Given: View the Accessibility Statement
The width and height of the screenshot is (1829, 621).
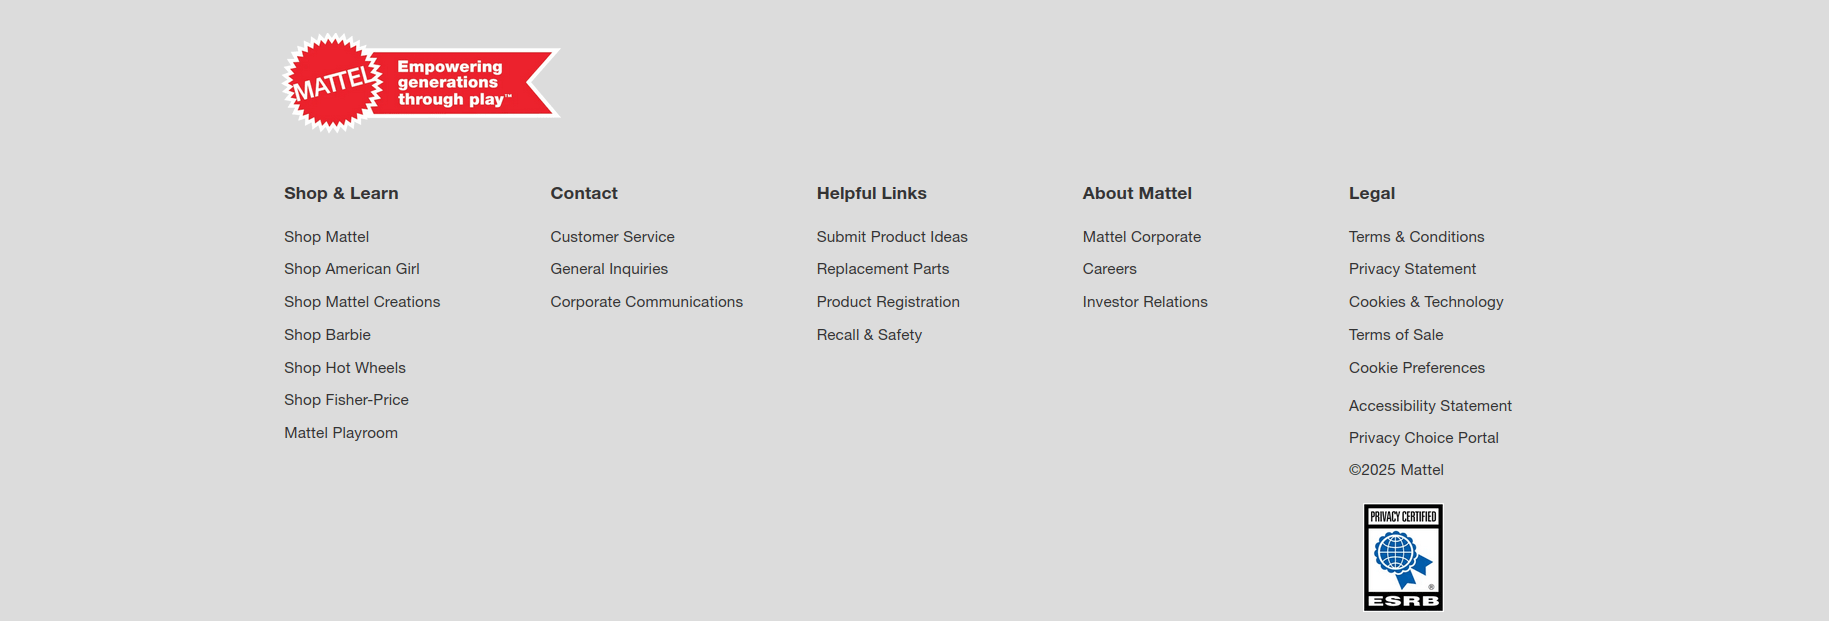Looking at the screenshot, I should pyautogui.click(x=1429, y=406).
